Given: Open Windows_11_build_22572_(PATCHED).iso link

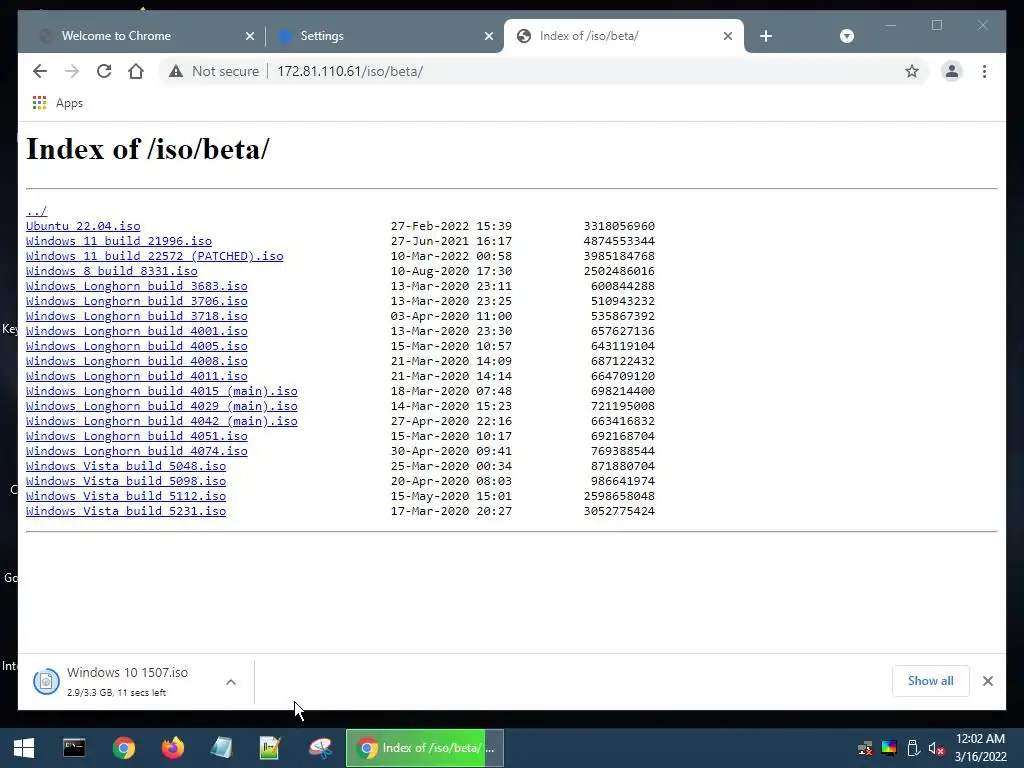Looking at the screenshot, I should tap(155, 256).
